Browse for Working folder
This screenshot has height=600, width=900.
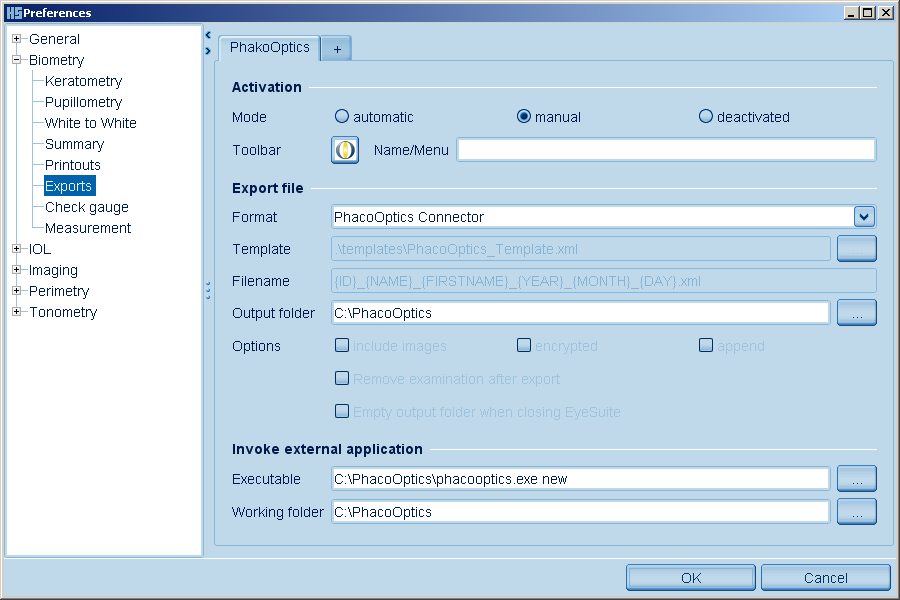(x=856, y=512)
